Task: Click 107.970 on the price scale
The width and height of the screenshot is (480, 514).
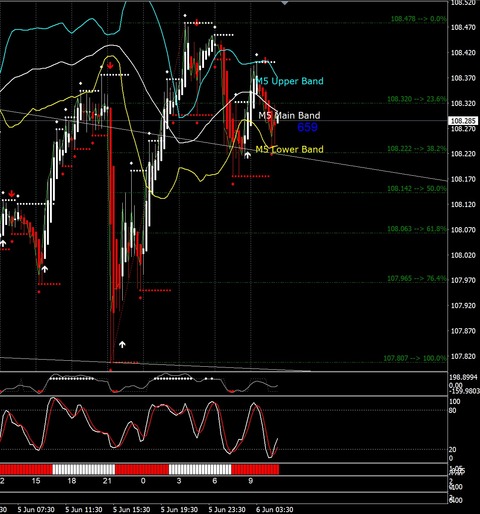Action: tap(463, 280)
